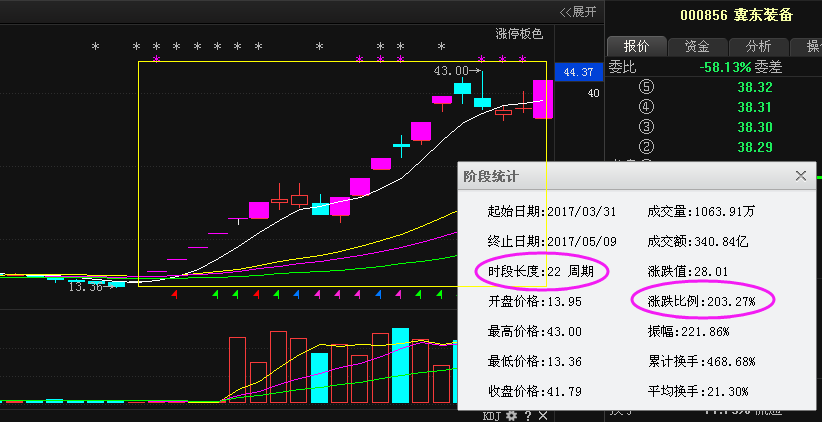Select the 43.00 high price candle label
Viewport: 822px width, 422px height.
[450, 71]
